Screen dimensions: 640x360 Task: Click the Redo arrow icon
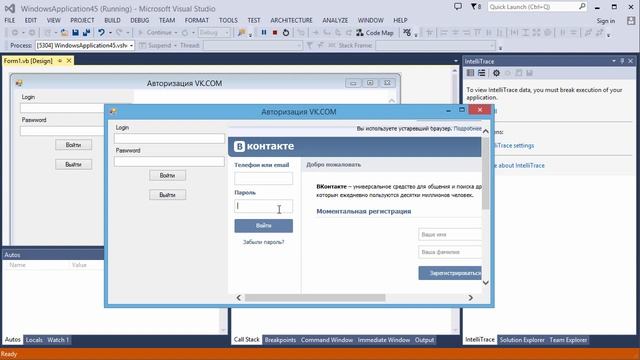[119, 33]
